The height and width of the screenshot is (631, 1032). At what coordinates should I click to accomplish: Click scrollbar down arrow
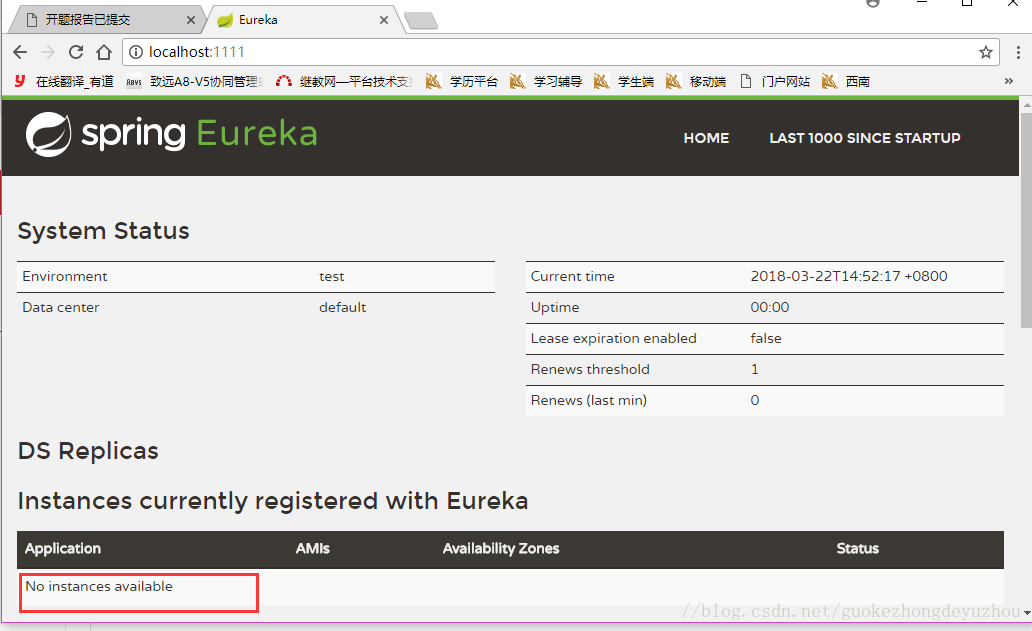1026,613
